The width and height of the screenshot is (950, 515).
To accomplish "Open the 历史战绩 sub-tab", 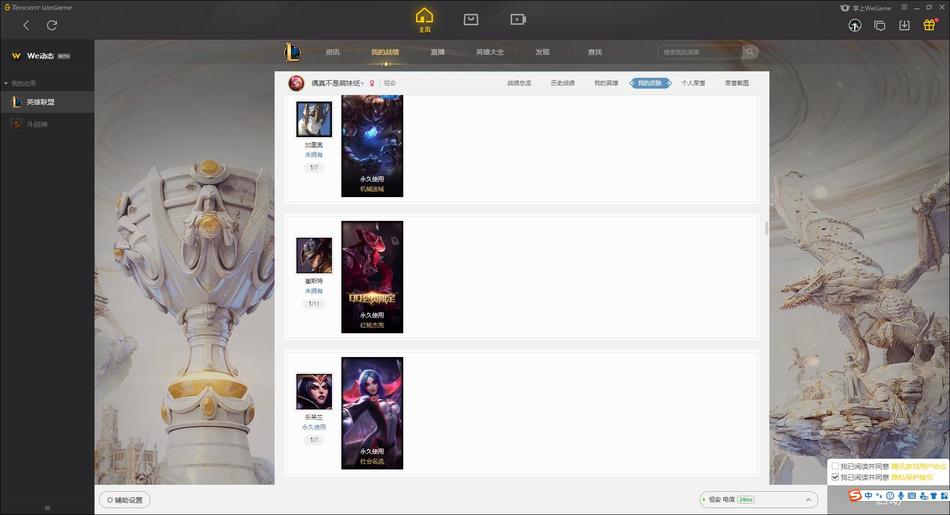I will [563, 83].
